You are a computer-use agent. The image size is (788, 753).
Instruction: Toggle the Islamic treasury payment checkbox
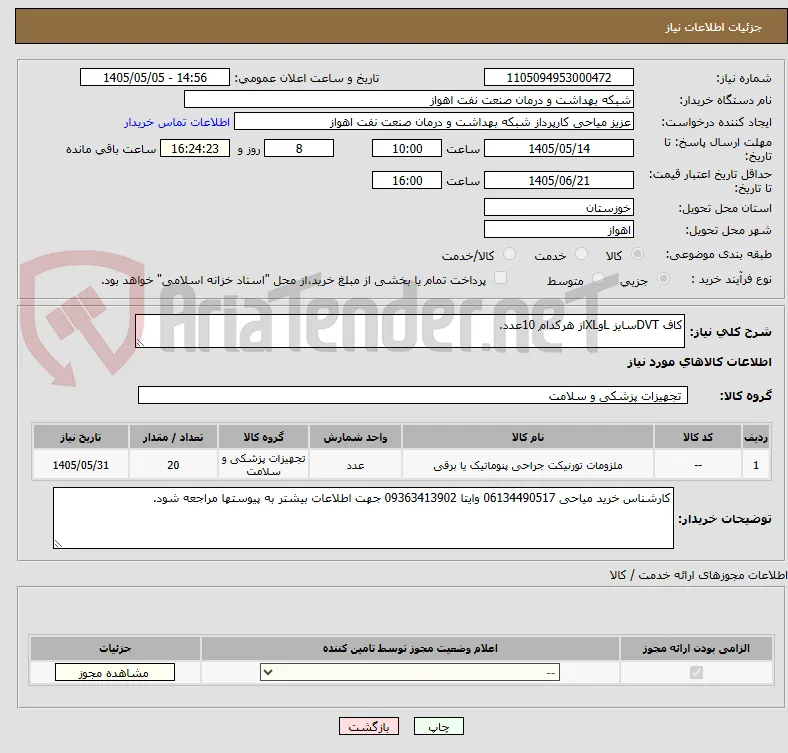501,278
